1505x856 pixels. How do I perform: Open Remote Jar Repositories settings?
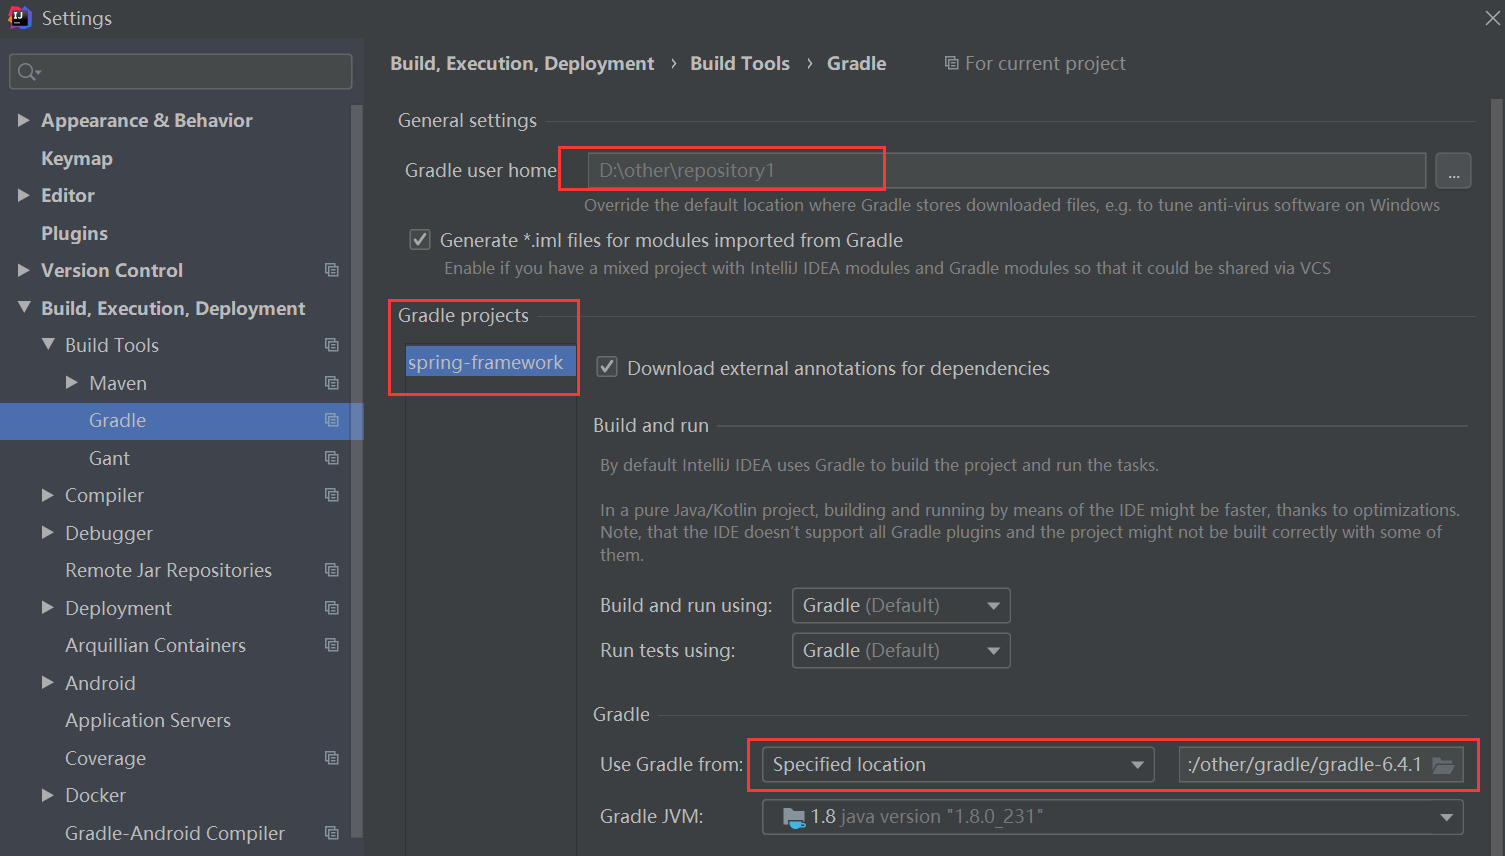coord(168,570)
